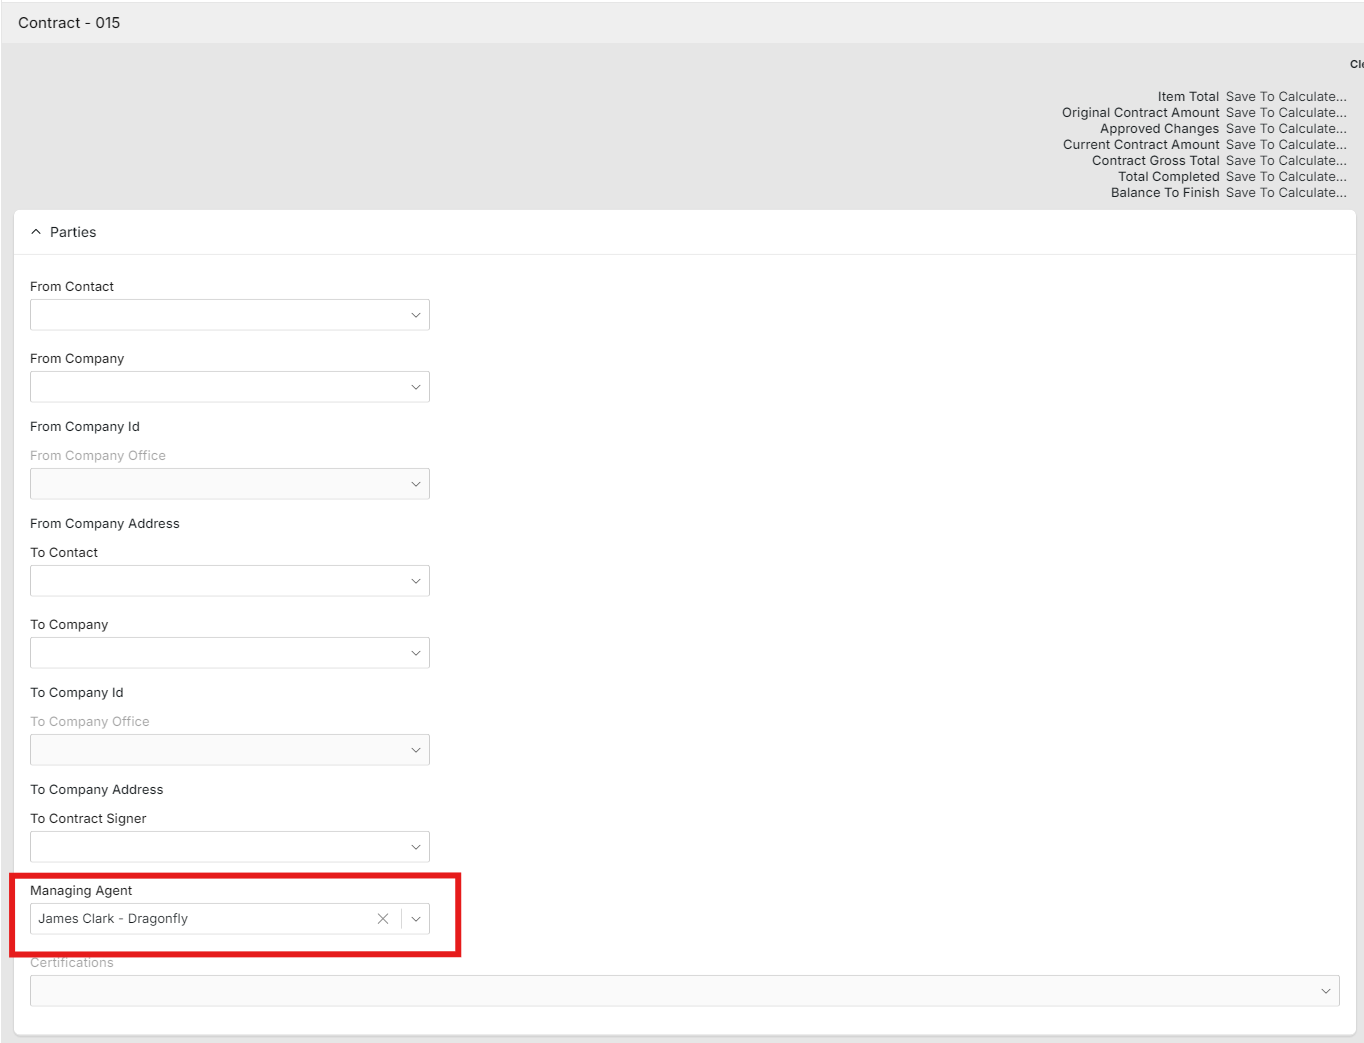Click the To Contact dropdown arrow
The height and width of the screenshot is (1043, 1364).
click(416, 581)
